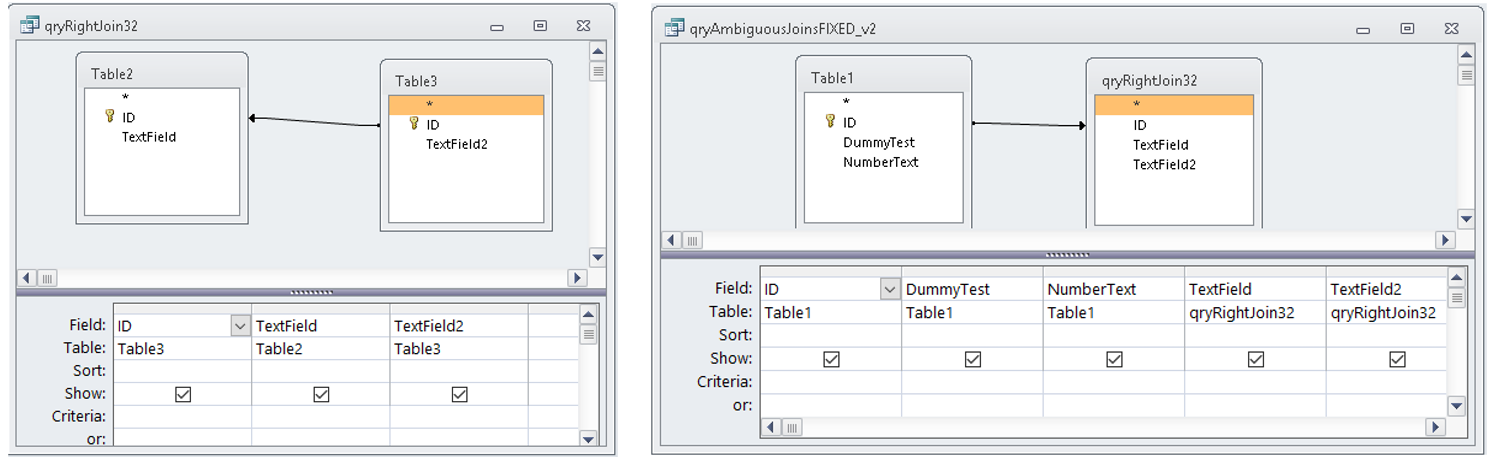The image size is (1492, 458).
Task: Select the asterisk row in the Table1 list
Action: (883, 102)
